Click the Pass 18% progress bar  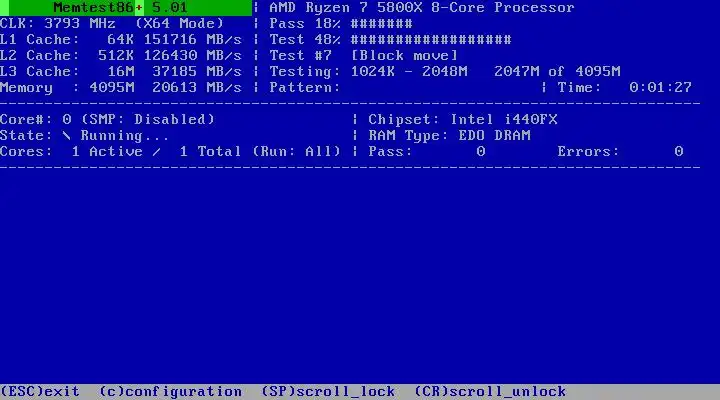(x=341, y=23)
